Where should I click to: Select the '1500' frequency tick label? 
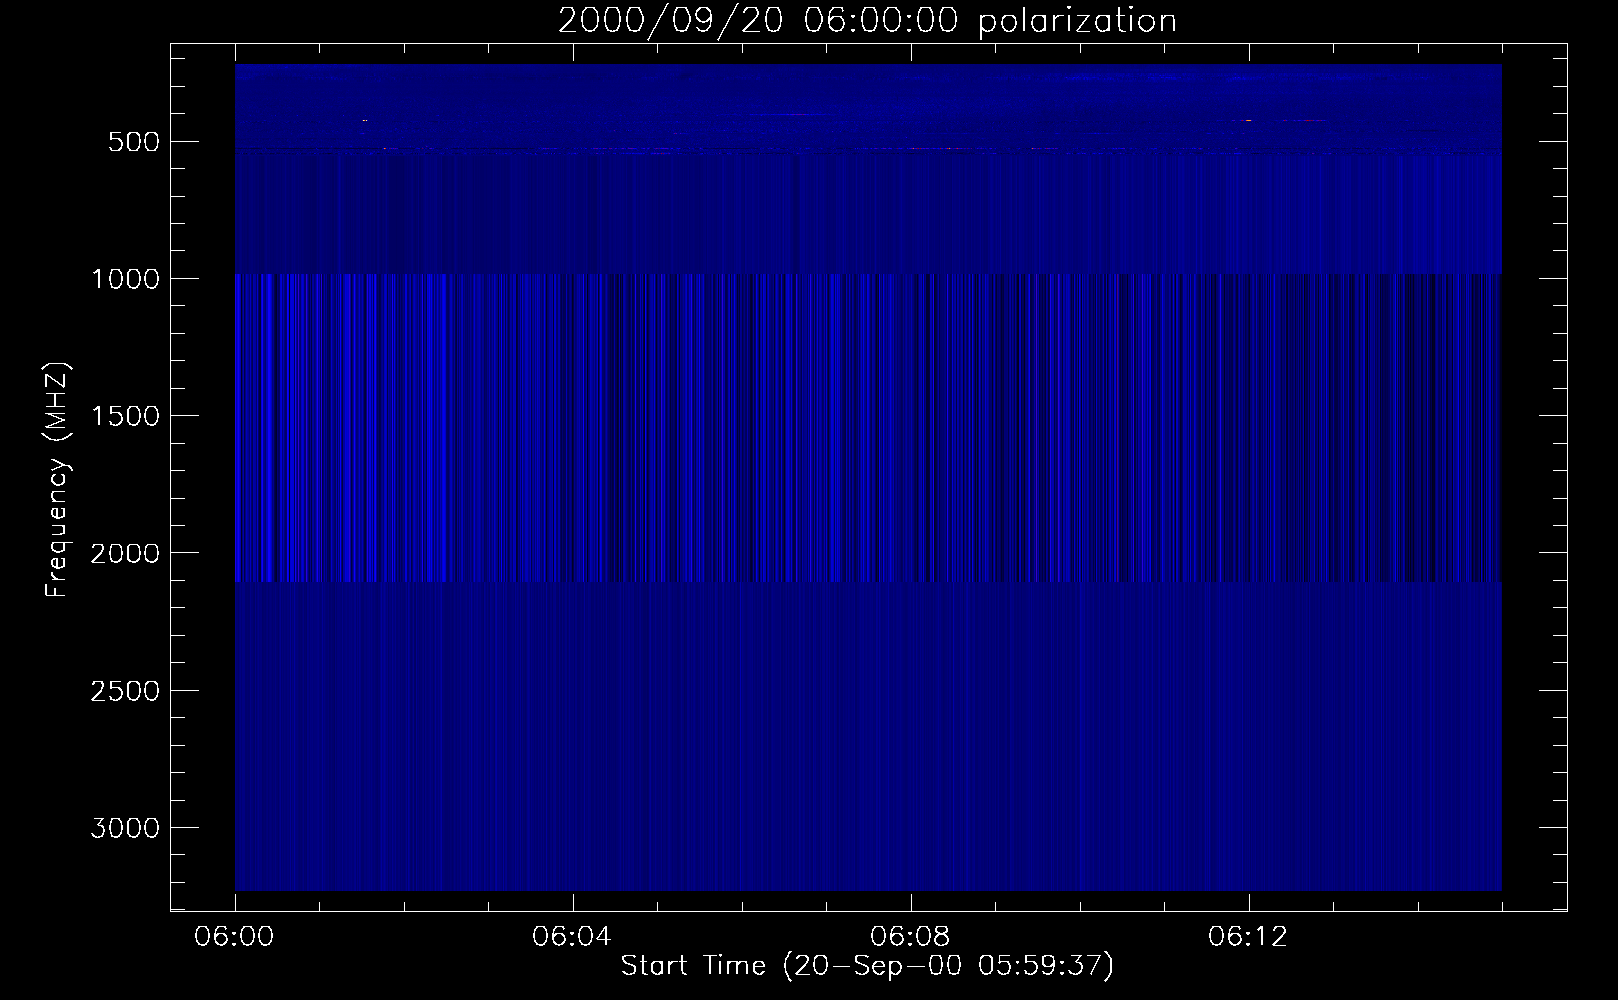pyautogui.click(x=125, y=416)
